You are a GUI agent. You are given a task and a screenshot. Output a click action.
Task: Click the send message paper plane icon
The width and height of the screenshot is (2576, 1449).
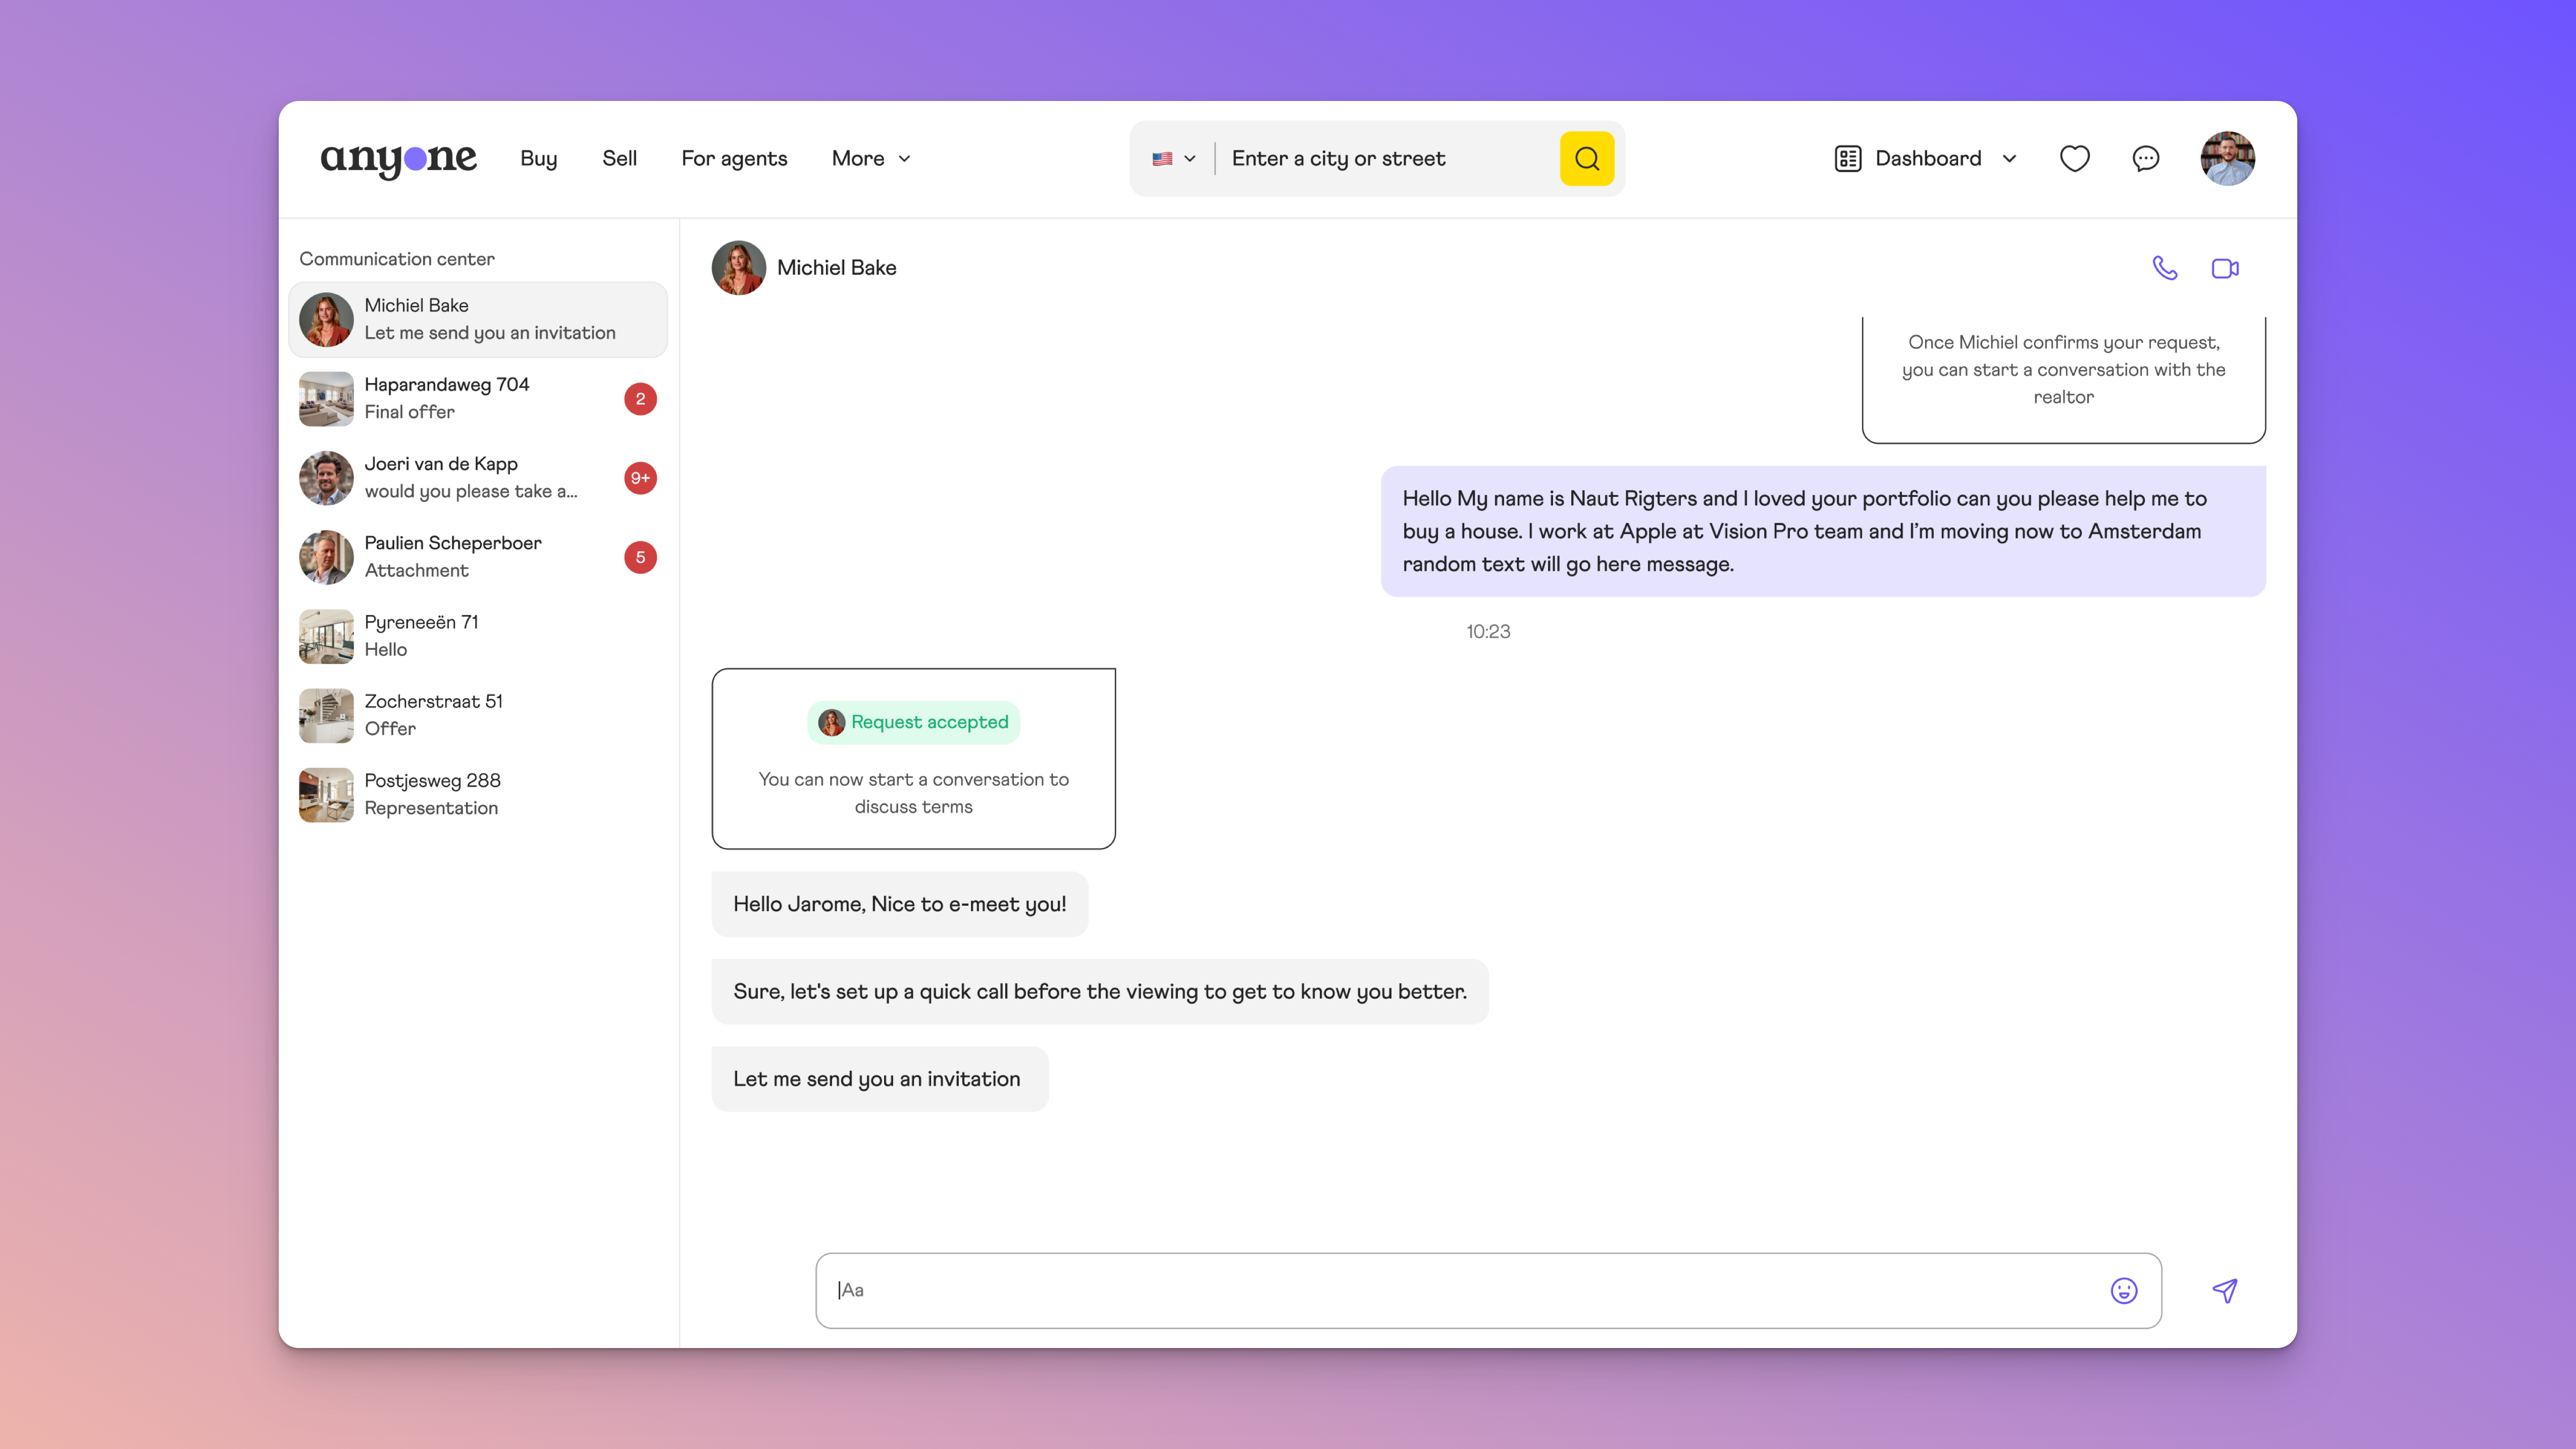click(x=2224, y=1290)
